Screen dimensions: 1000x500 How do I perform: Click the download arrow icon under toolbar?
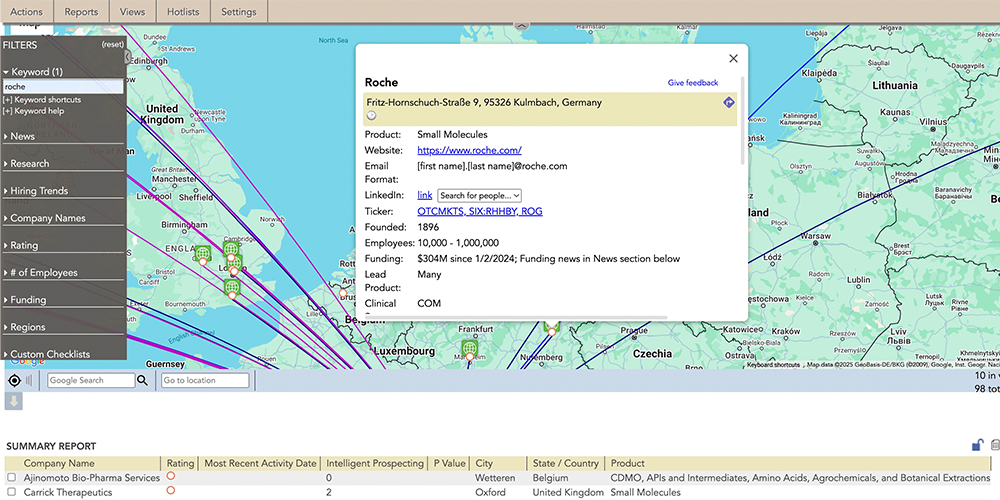[14, 401]
